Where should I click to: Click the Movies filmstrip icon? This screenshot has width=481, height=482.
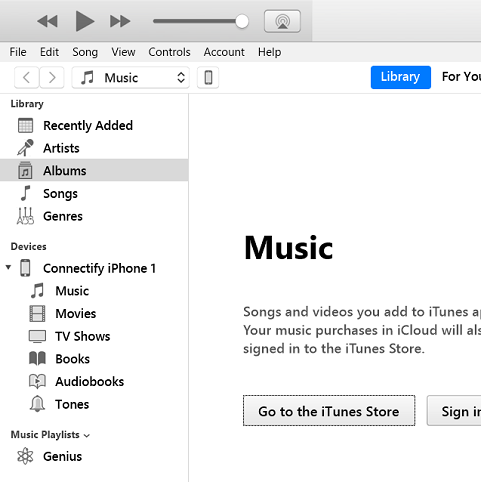pyautogui.click(x=37, y=313)
